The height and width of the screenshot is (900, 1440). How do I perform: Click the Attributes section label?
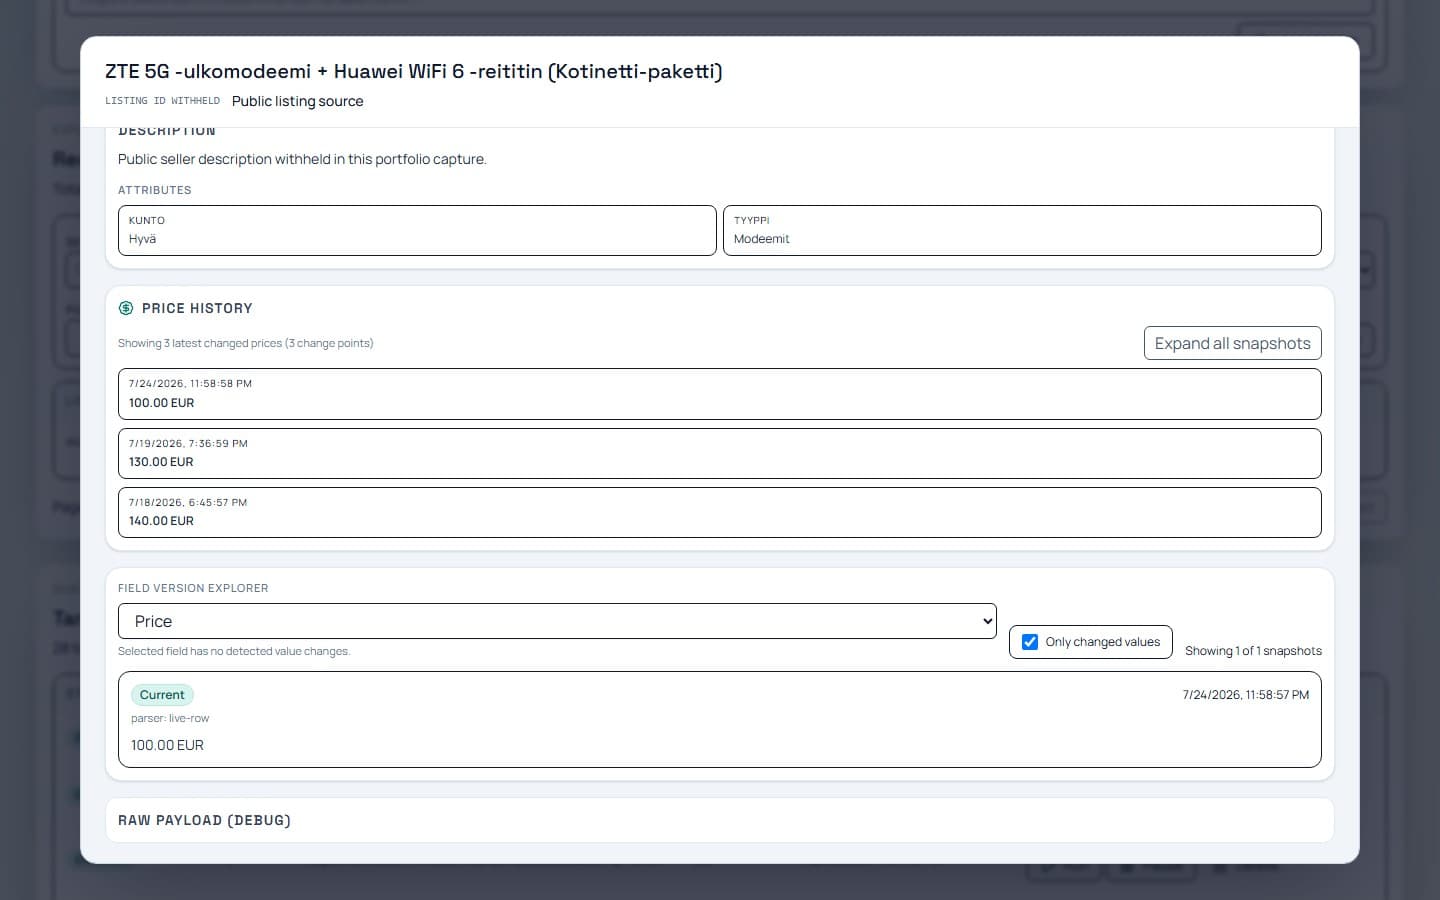[x=155, y=190]
